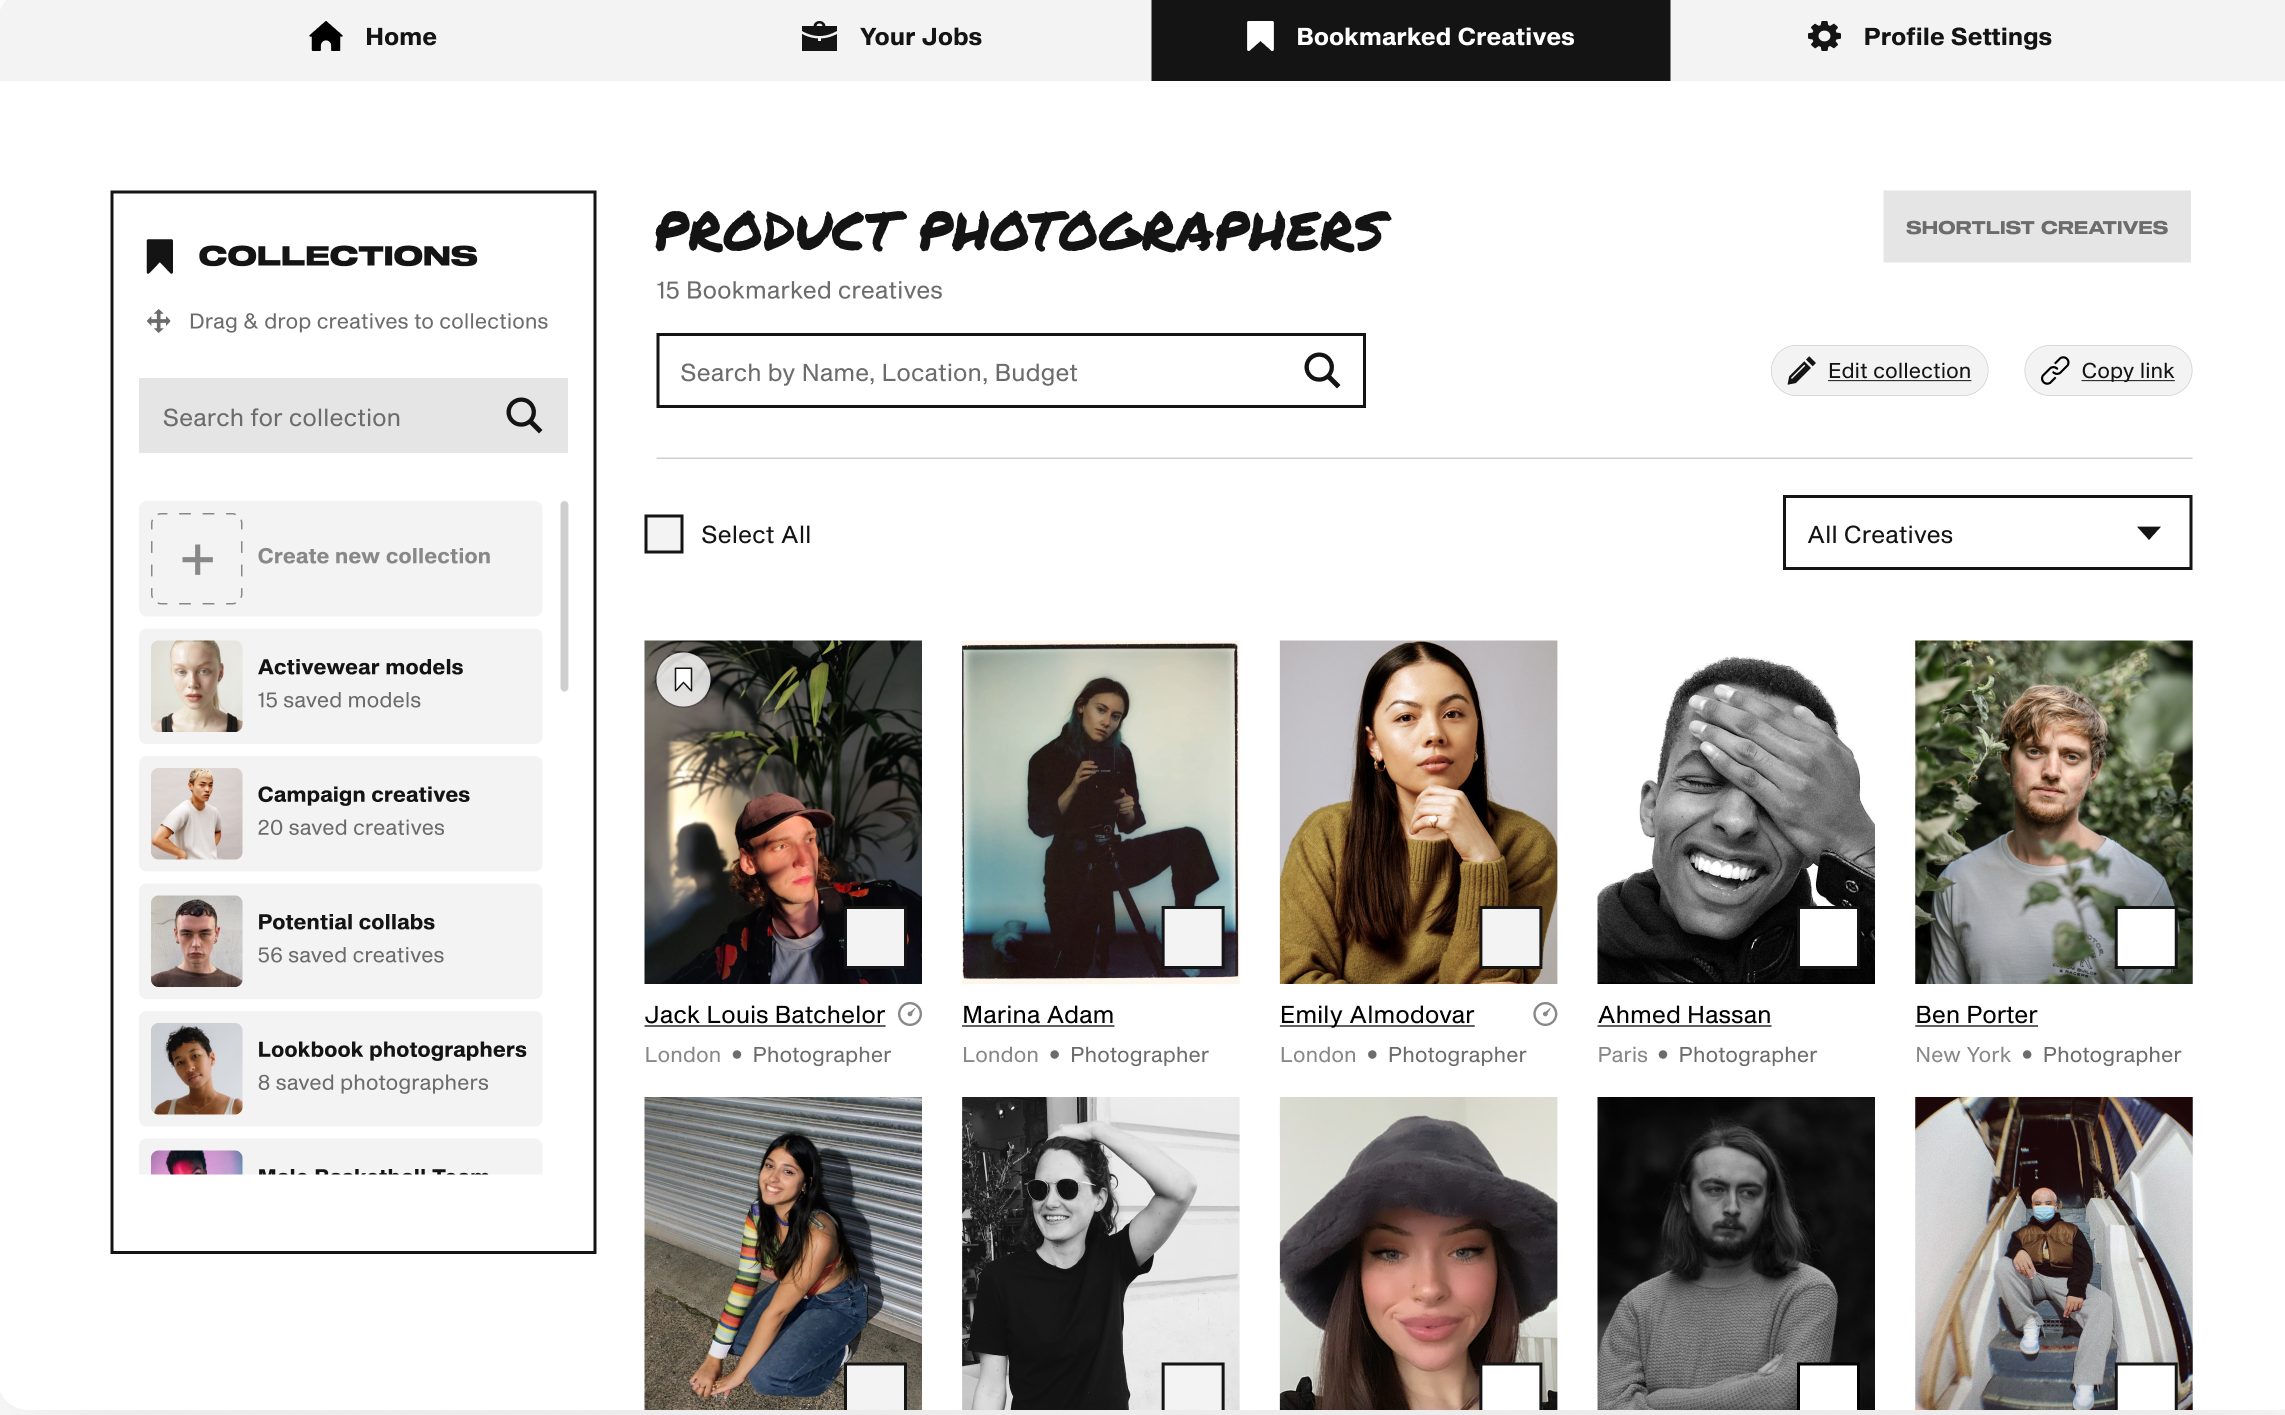Click the verified badge next to Jack Louis Batchelor
This screenshot has width=2285, height=1415.
(x=910, y=1014)
